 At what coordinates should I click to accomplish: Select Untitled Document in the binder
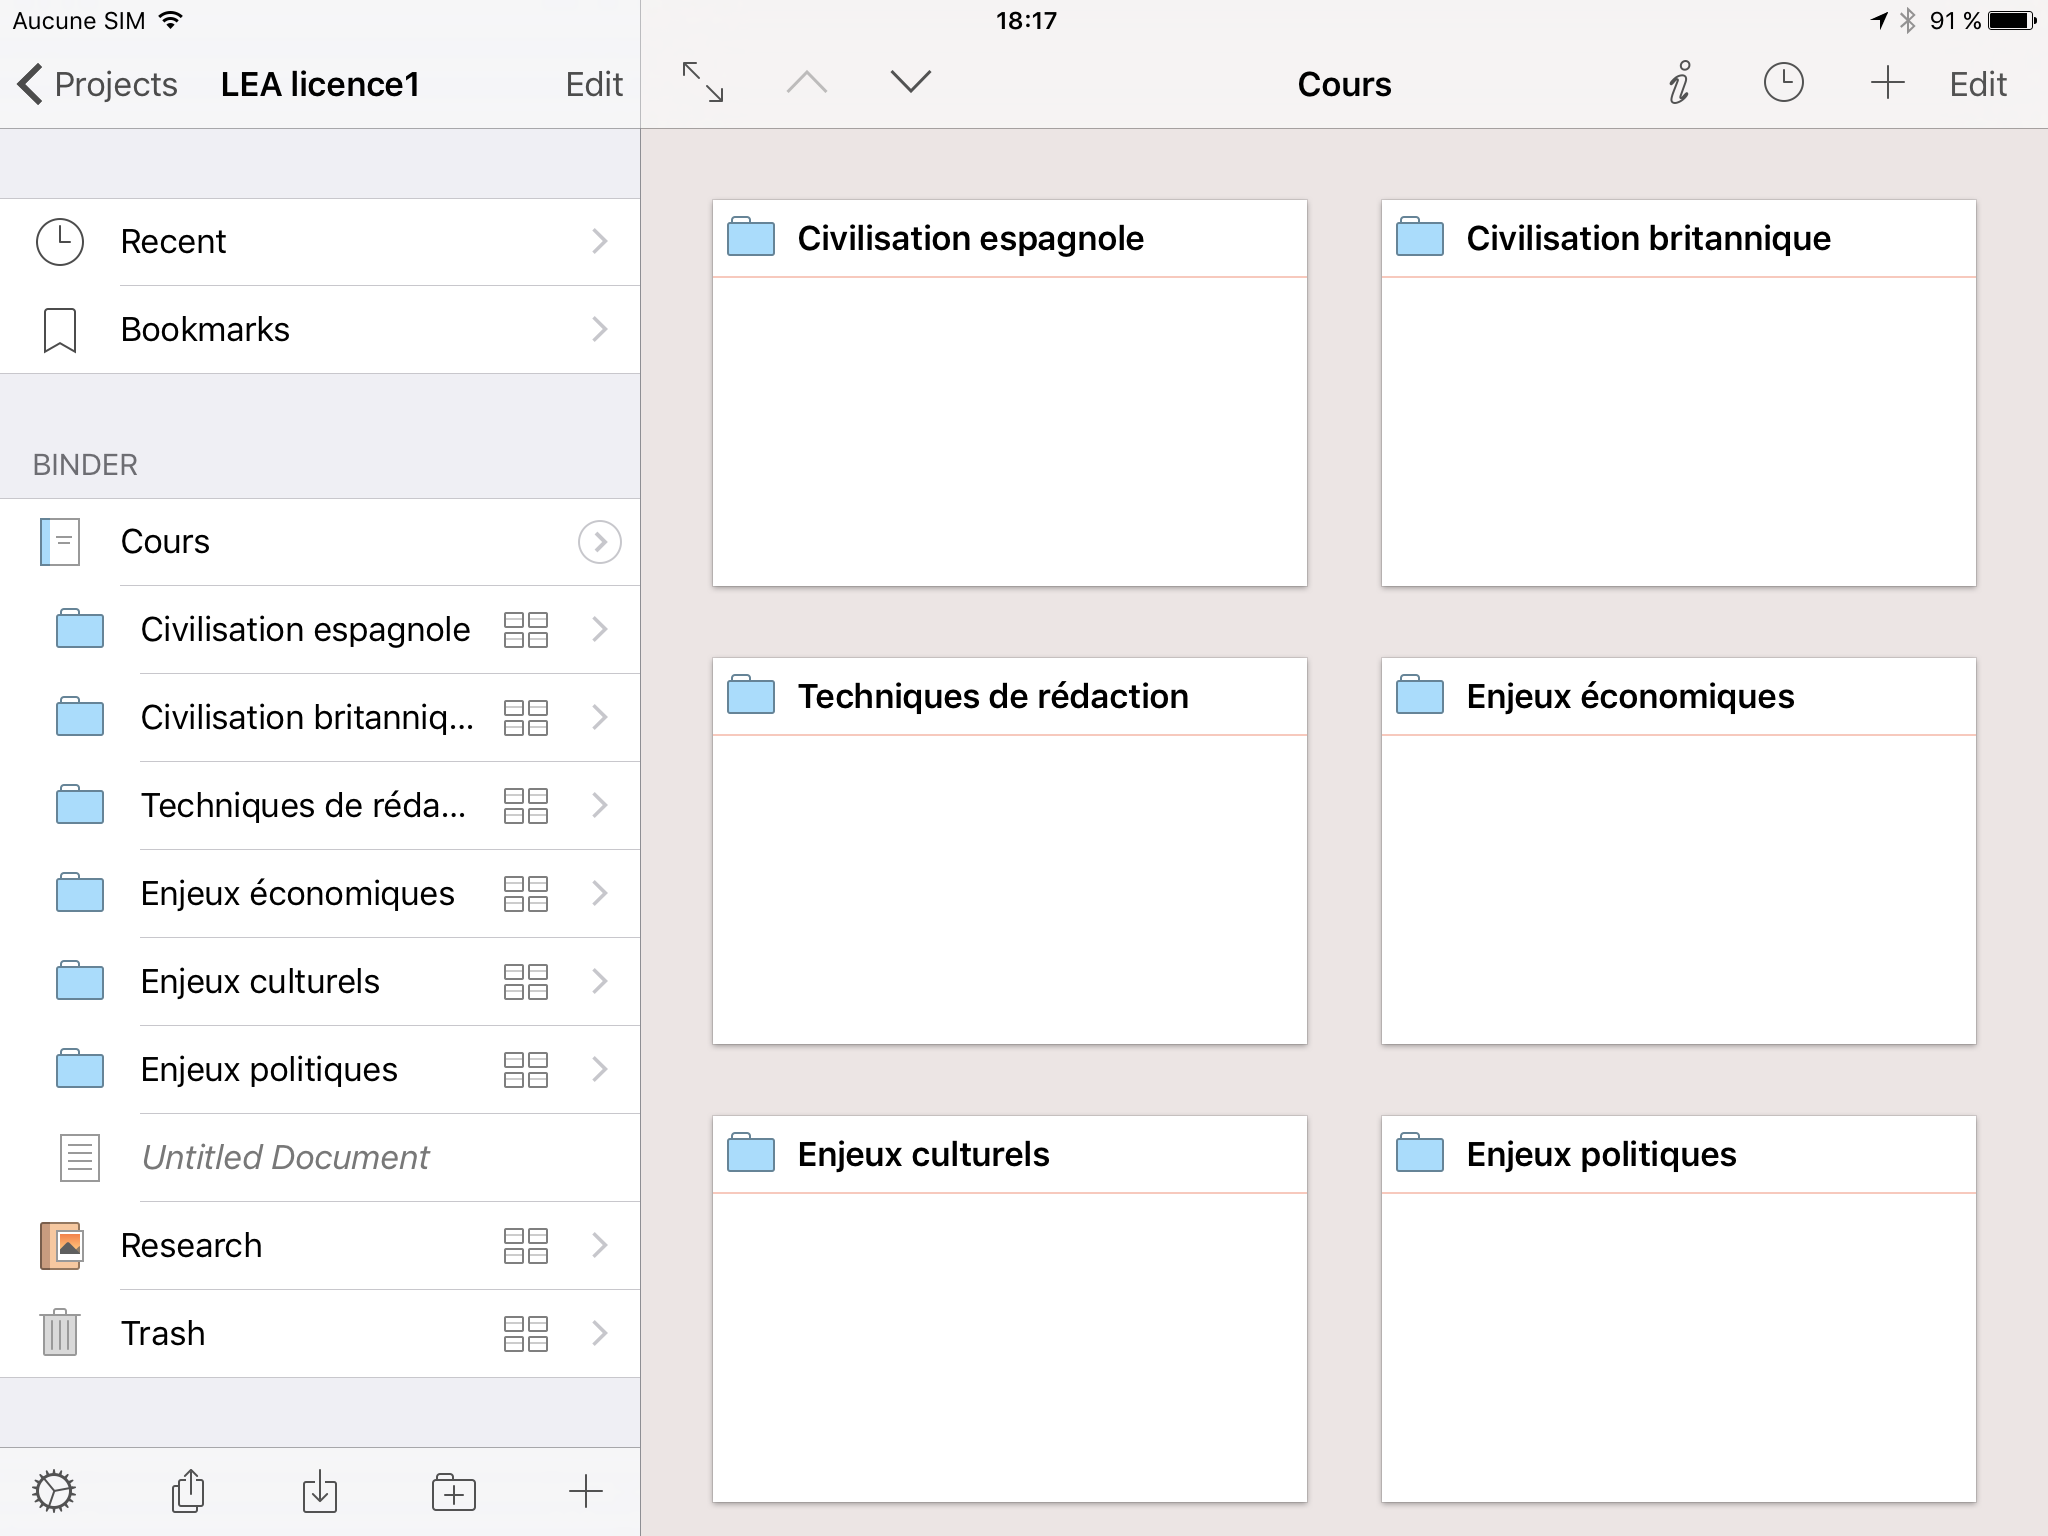click(x=285, y=1158)
